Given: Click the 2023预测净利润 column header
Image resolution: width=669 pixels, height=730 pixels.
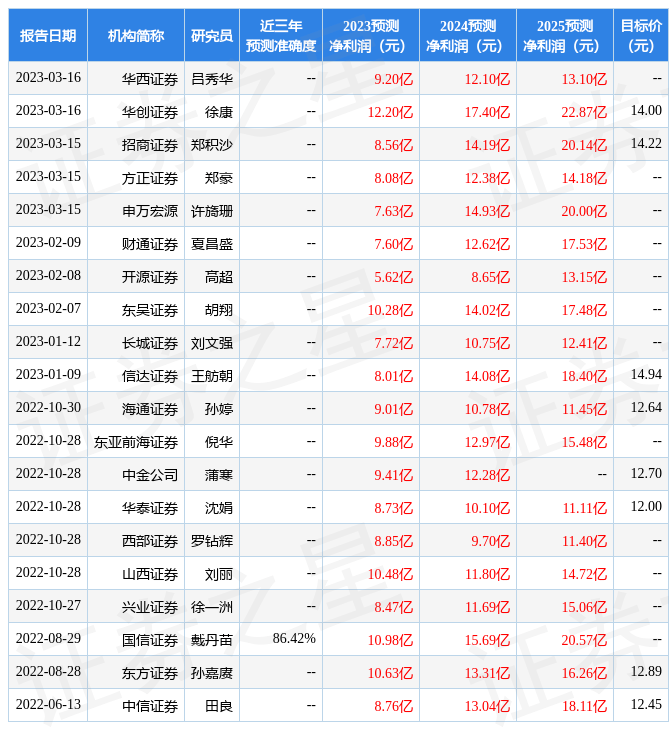Looking at the screenshot, I should coord(370,36).
